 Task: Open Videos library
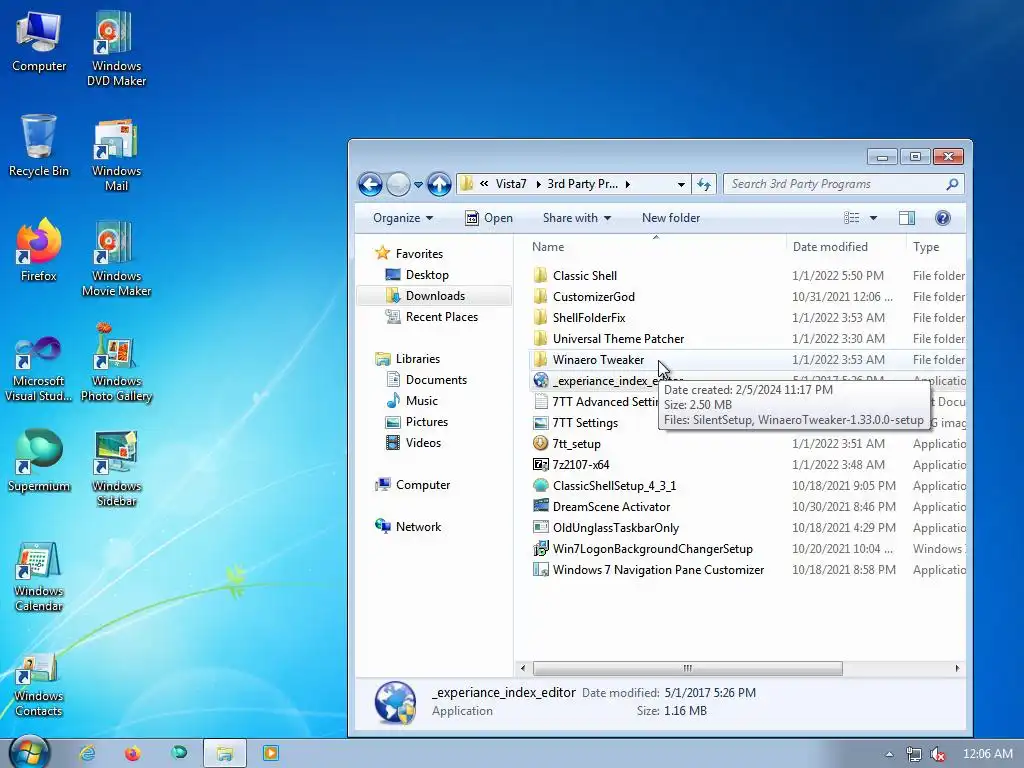coord(423,443)
